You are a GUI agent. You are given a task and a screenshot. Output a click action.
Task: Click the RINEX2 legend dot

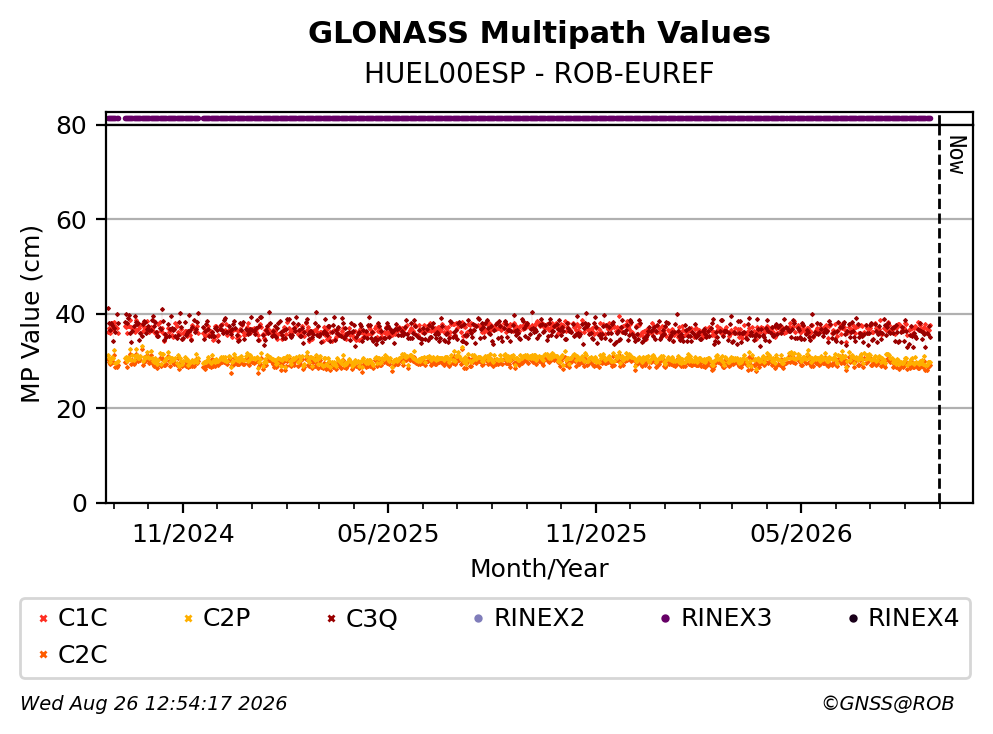coord(479,619)
